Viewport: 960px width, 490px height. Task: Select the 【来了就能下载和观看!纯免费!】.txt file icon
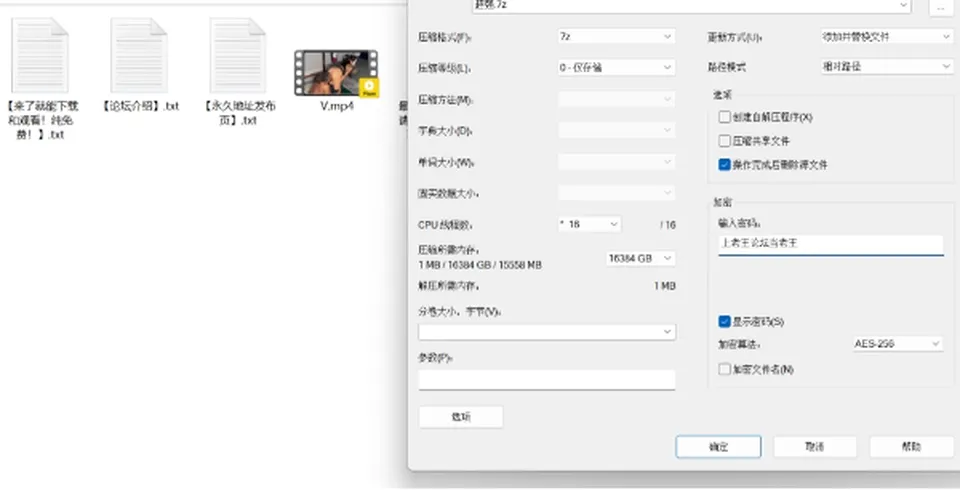point(40,55)
